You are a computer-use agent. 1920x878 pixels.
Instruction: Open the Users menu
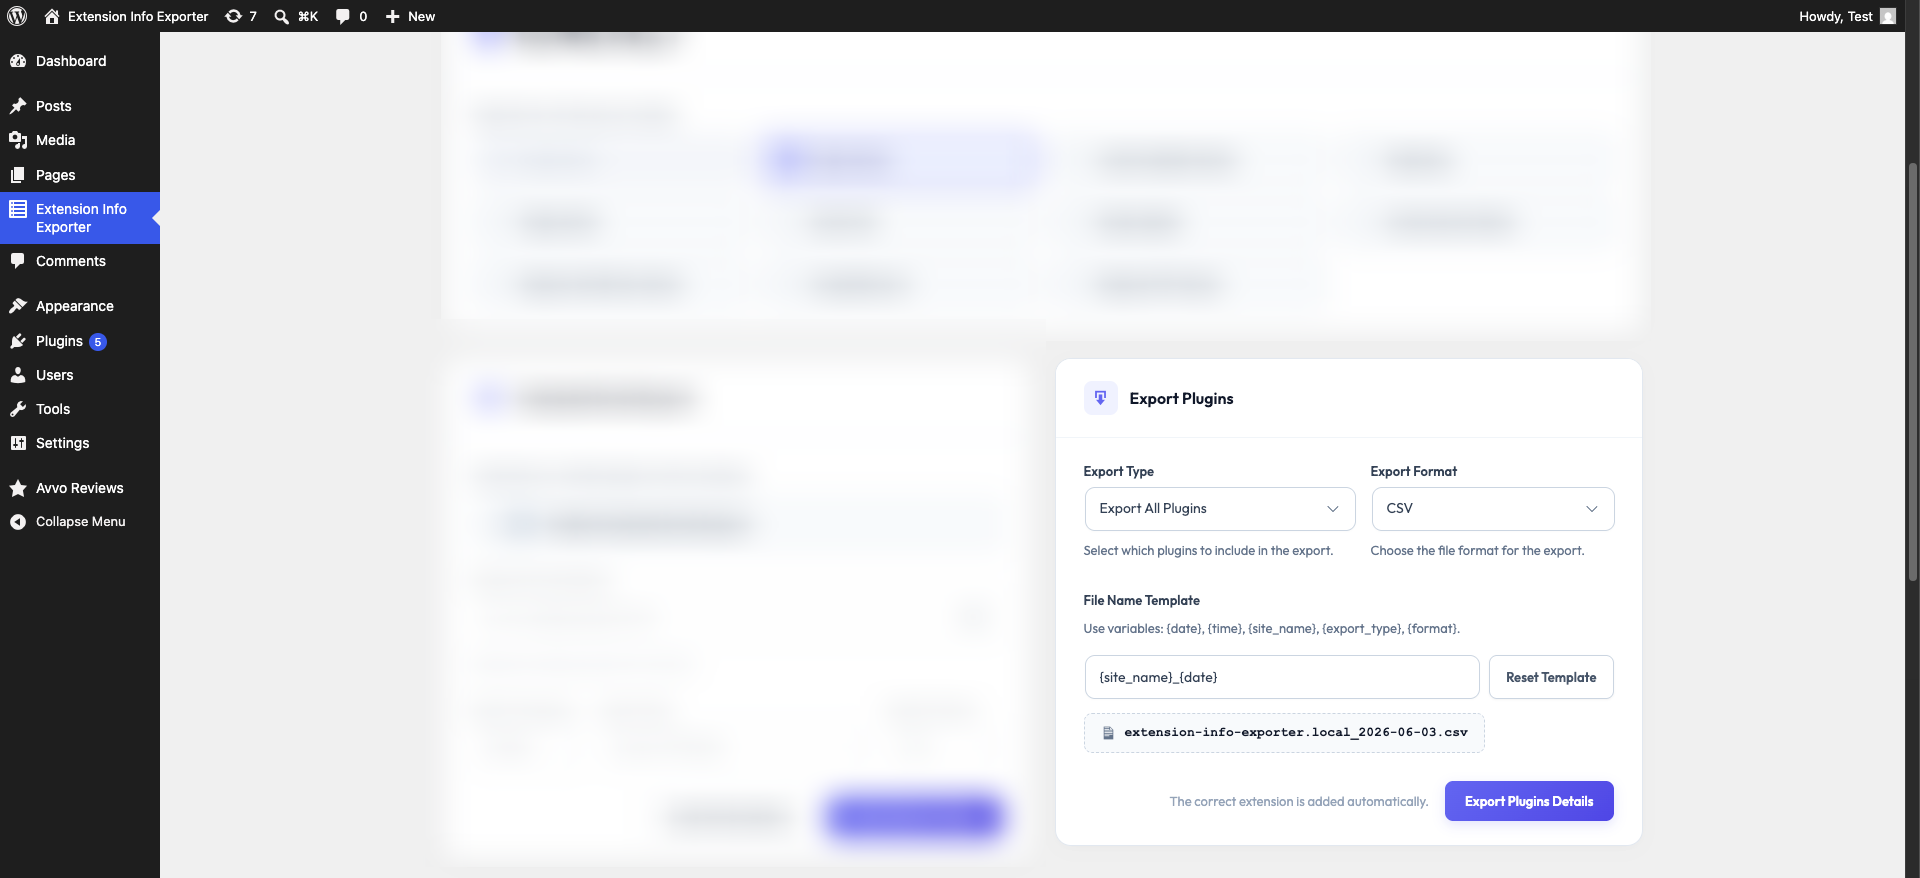pyautogui.click(x=80, y=375)
